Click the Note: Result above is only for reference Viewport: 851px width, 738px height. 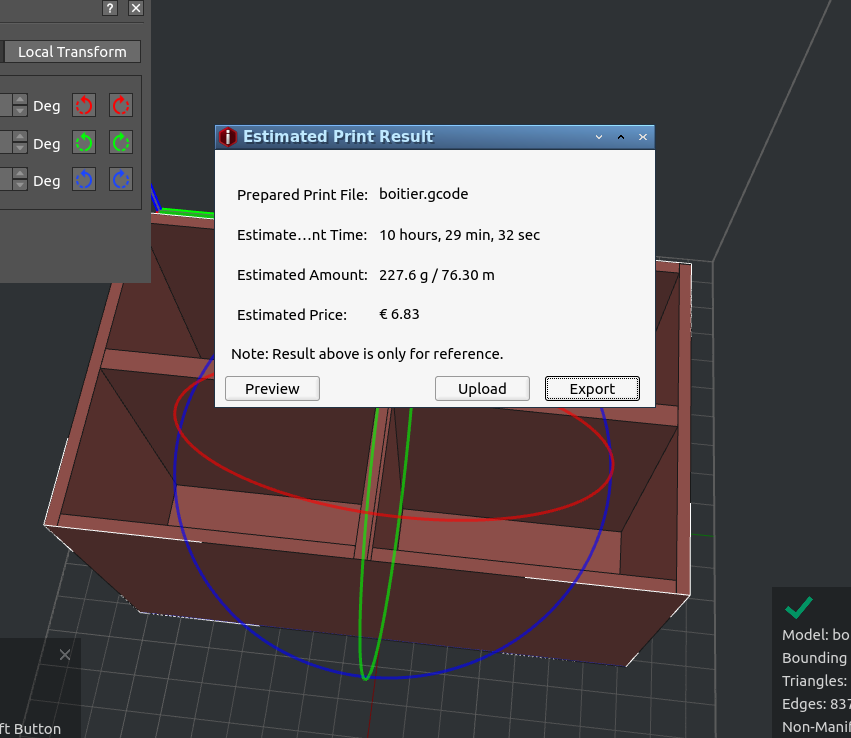coord(367,354)
